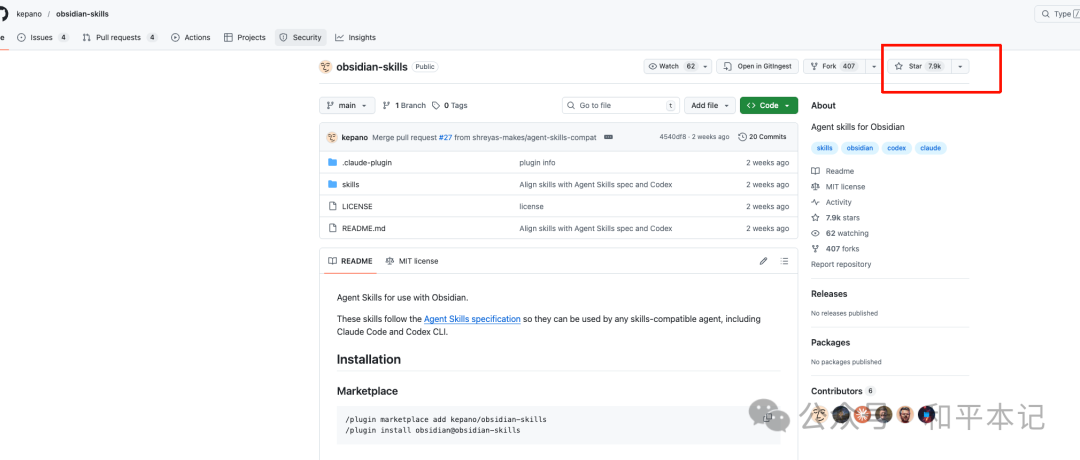Click kepano's avatar in the commit row
The width and height of the screenshot is (1080, 460).
332,137
